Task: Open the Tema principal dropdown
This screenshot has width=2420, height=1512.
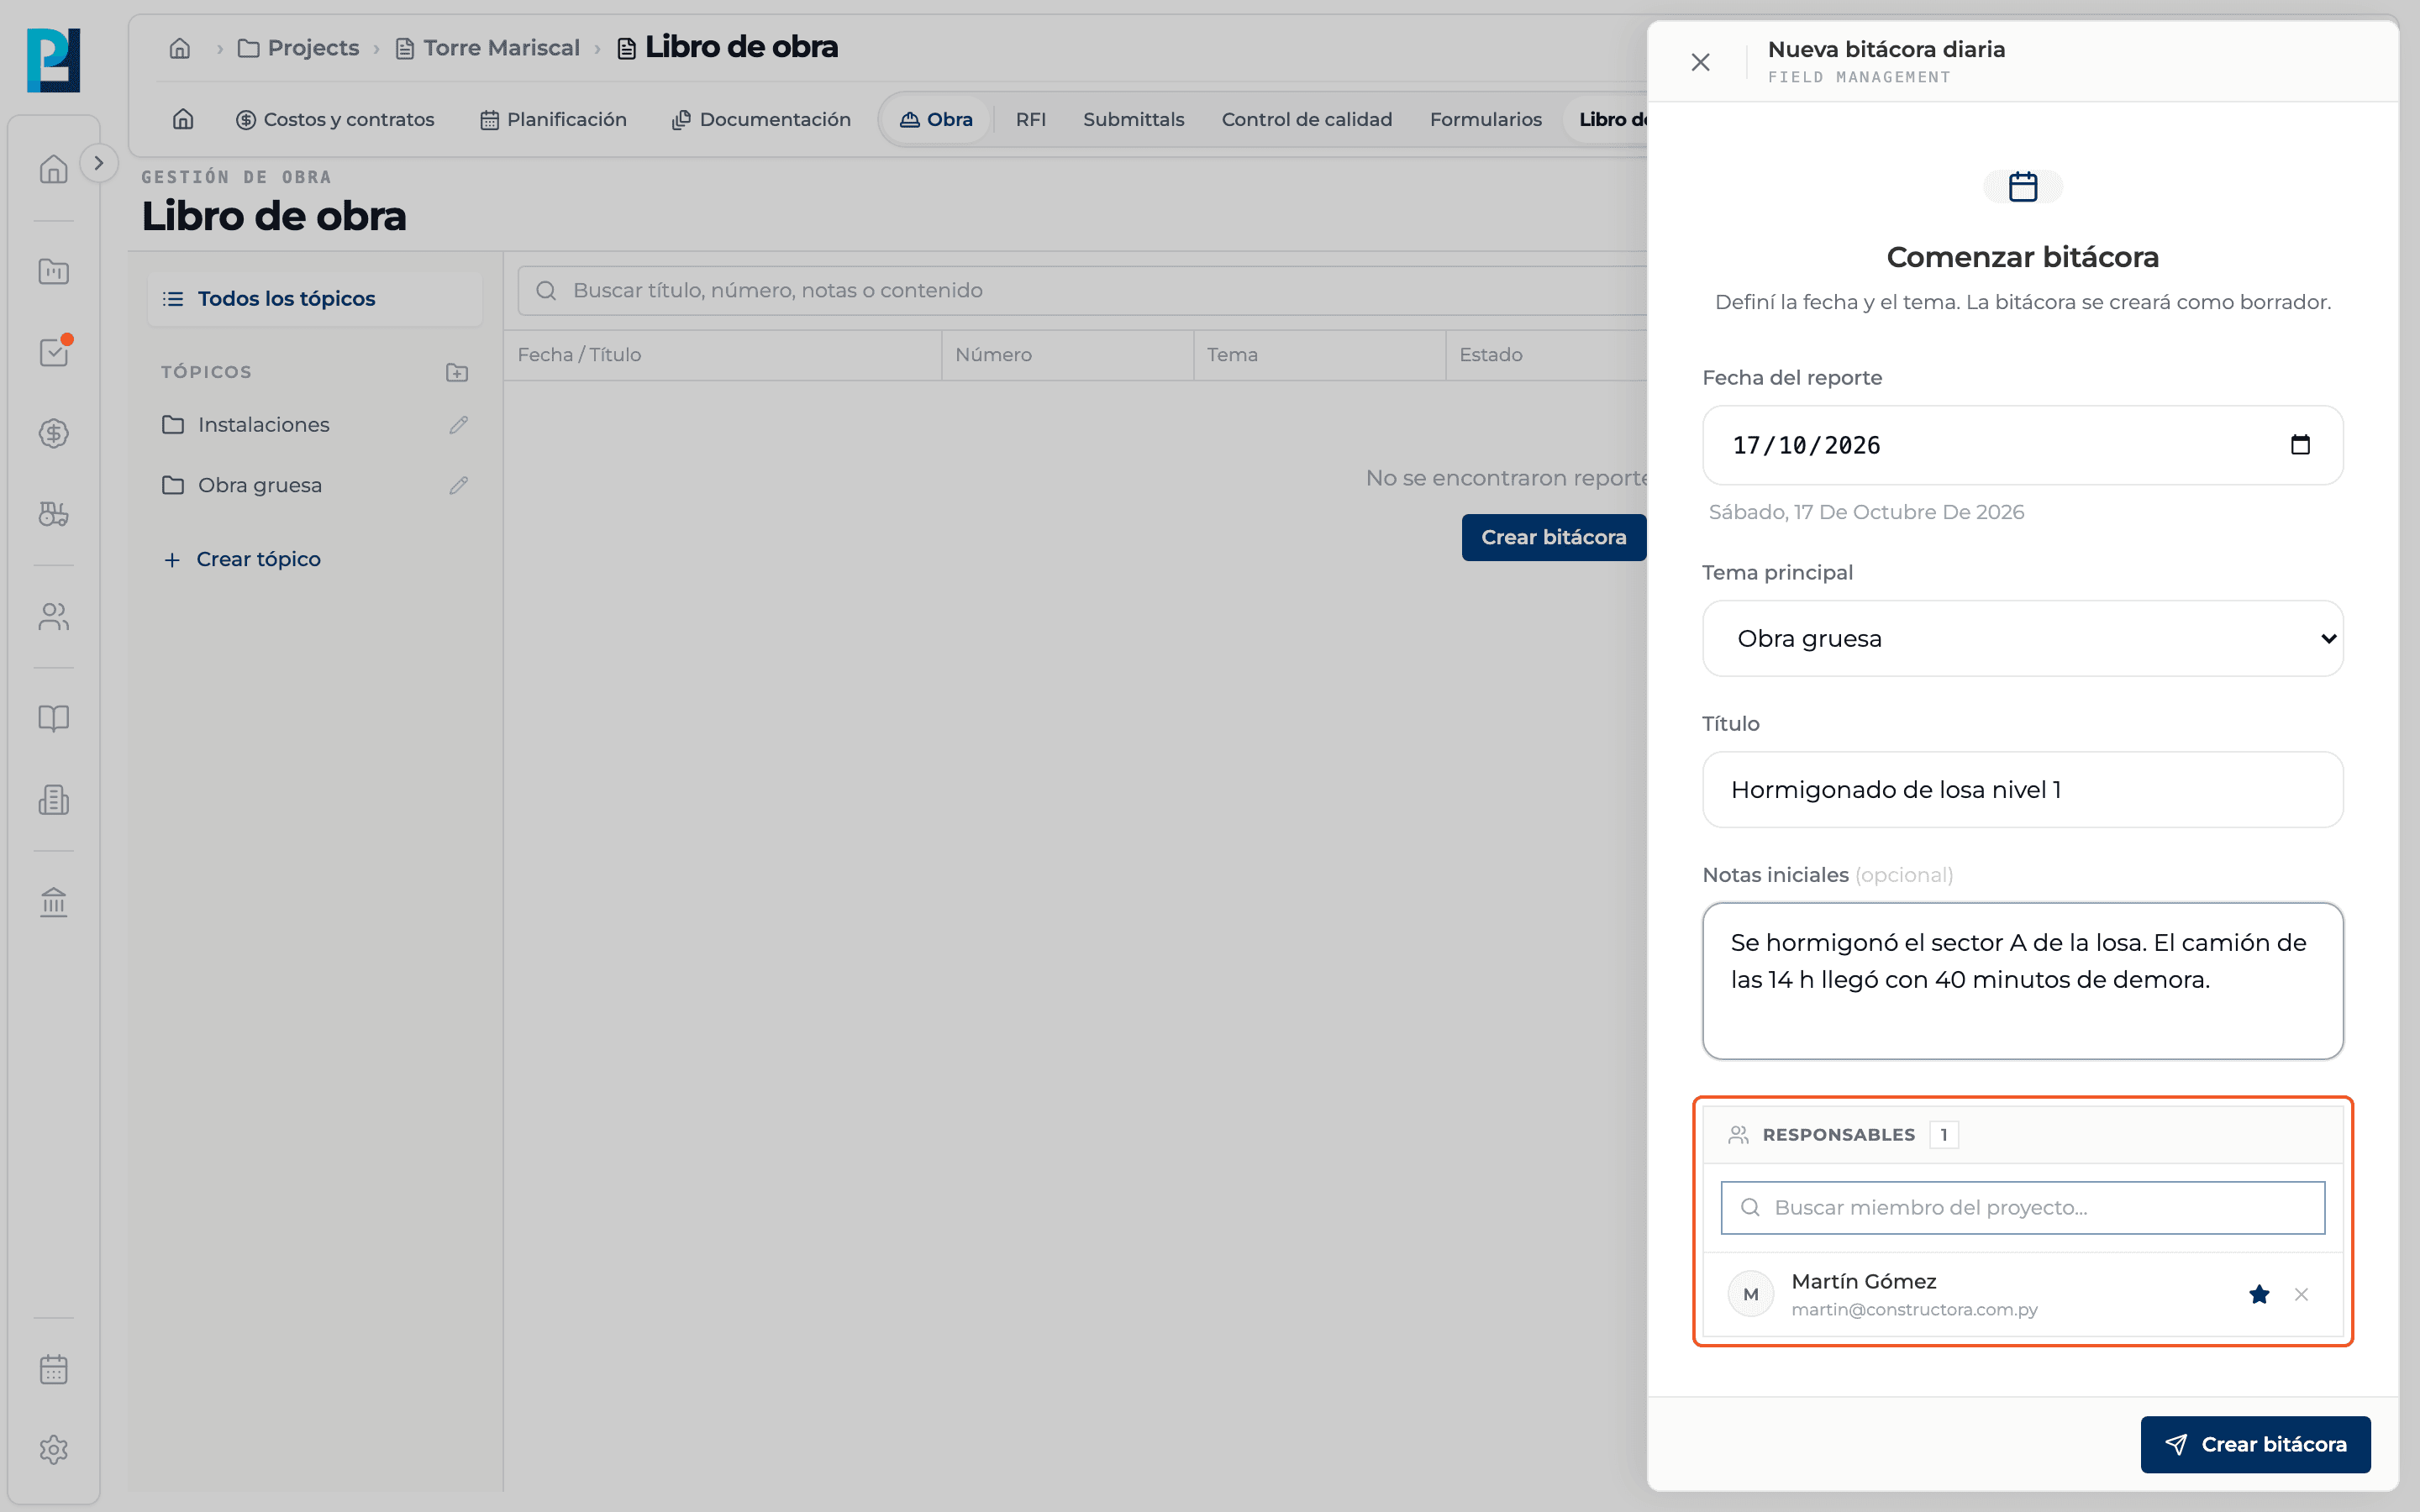Action: click(2022, 638)
